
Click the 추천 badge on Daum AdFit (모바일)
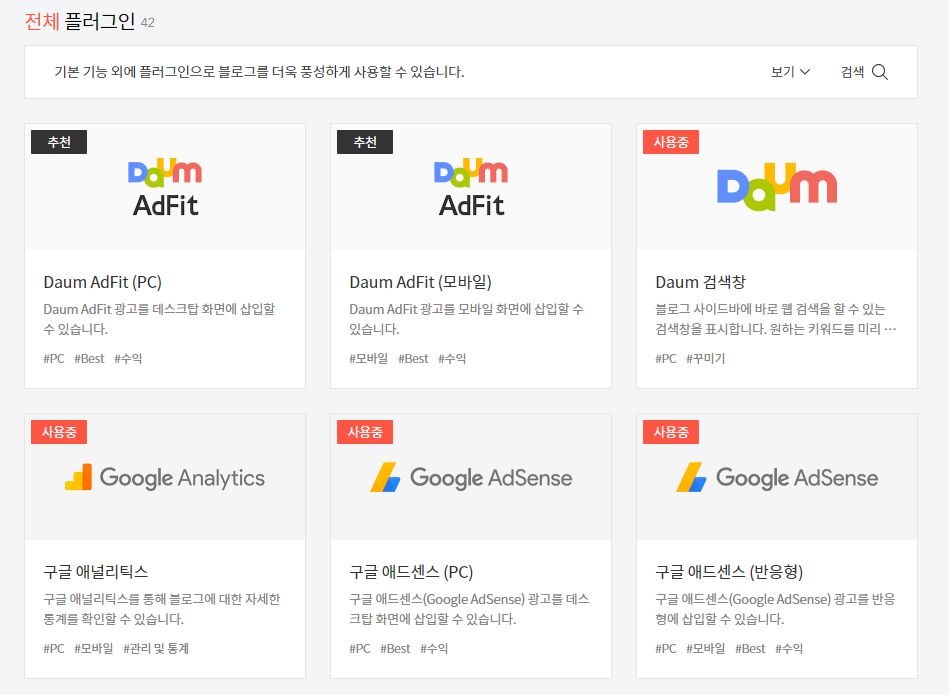tap(365, 142)
